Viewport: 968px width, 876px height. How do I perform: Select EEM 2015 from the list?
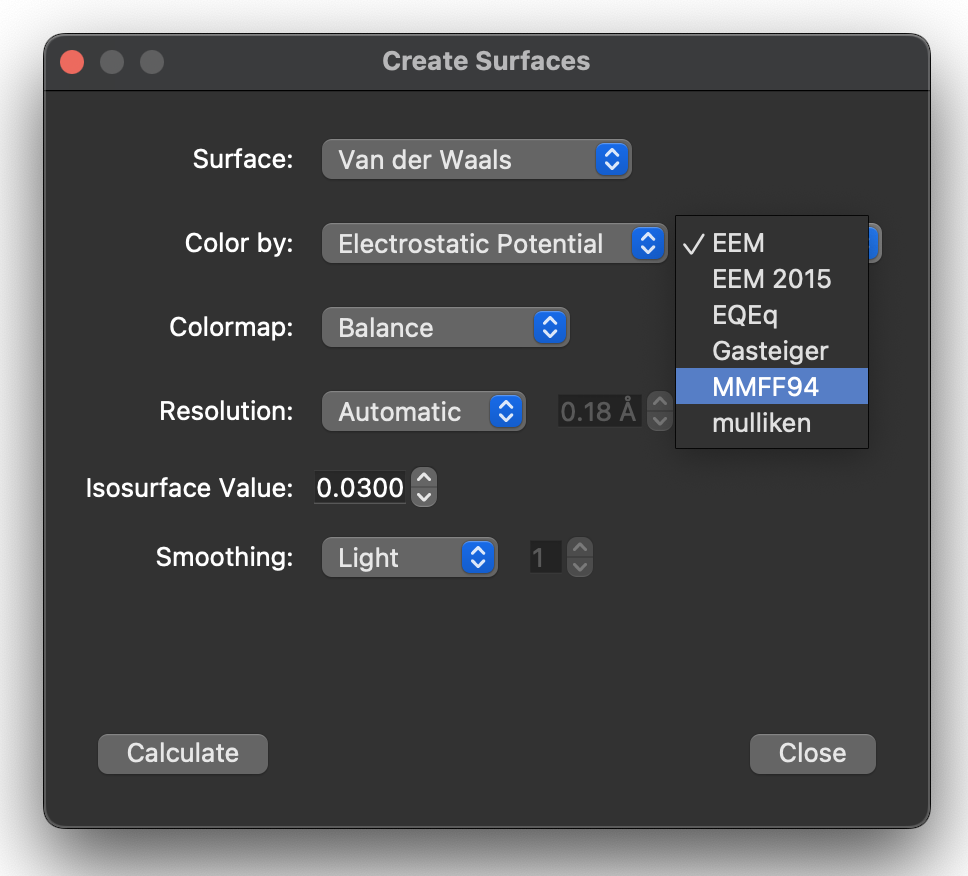coord(772,279)
